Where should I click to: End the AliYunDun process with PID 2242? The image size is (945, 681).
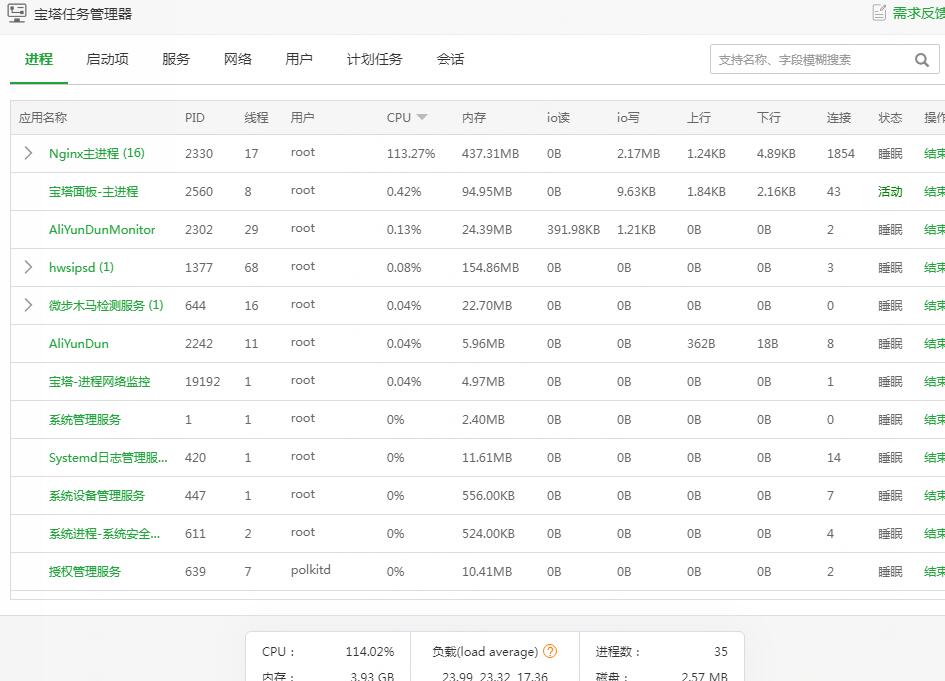(x=934, y=344)
